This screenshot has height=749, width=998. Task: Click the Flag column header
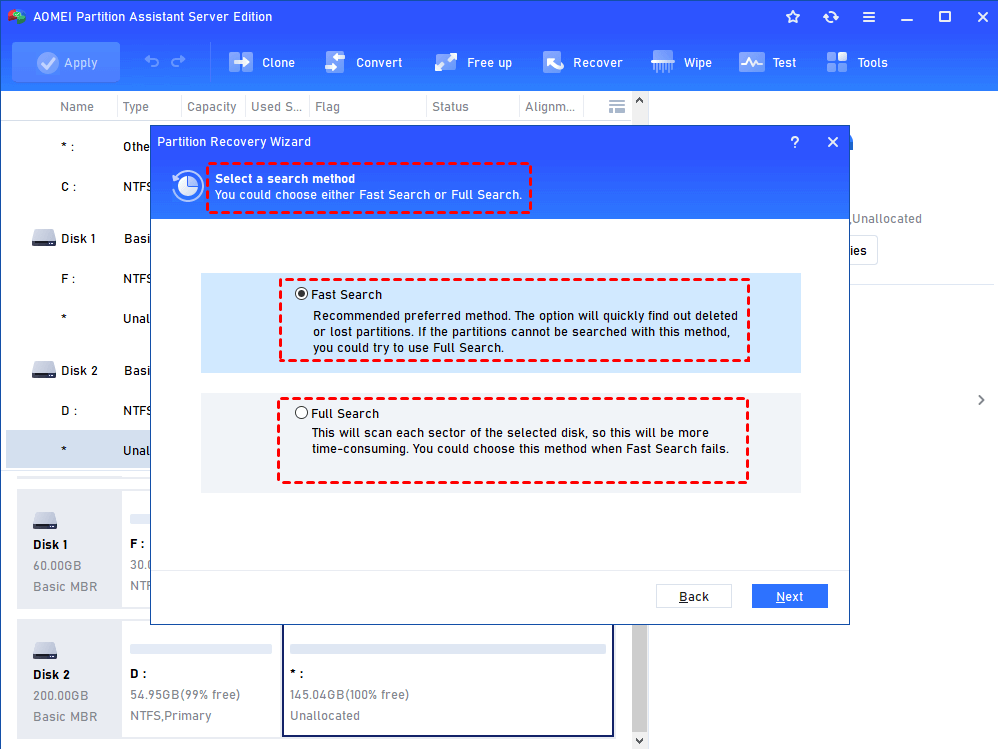[327, 107]
